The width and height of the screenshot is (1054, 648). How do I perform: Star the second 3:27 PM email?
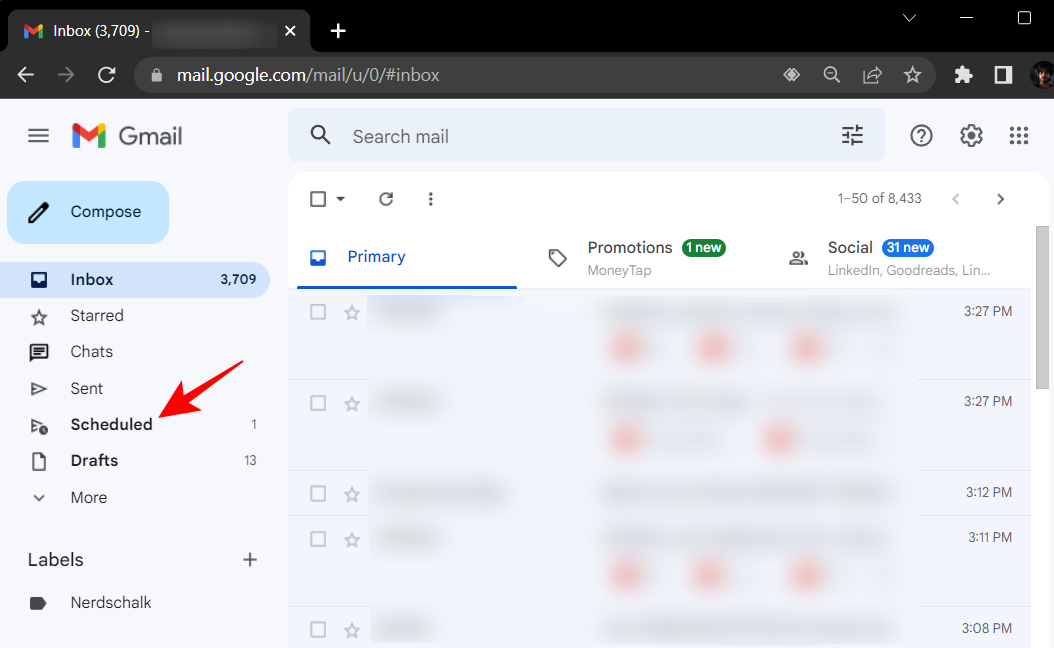click(x=352, y=403)
